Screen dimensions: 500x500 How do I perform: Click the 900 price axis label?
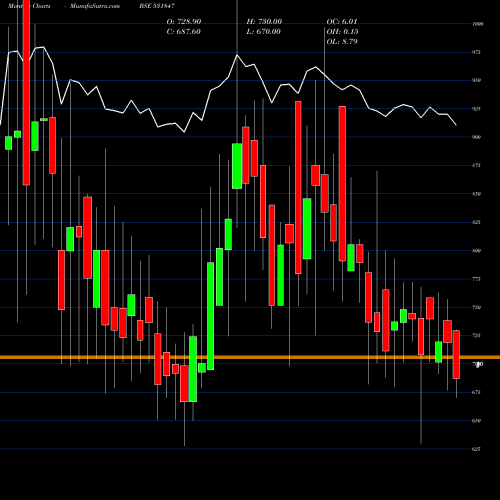point(476,137)
